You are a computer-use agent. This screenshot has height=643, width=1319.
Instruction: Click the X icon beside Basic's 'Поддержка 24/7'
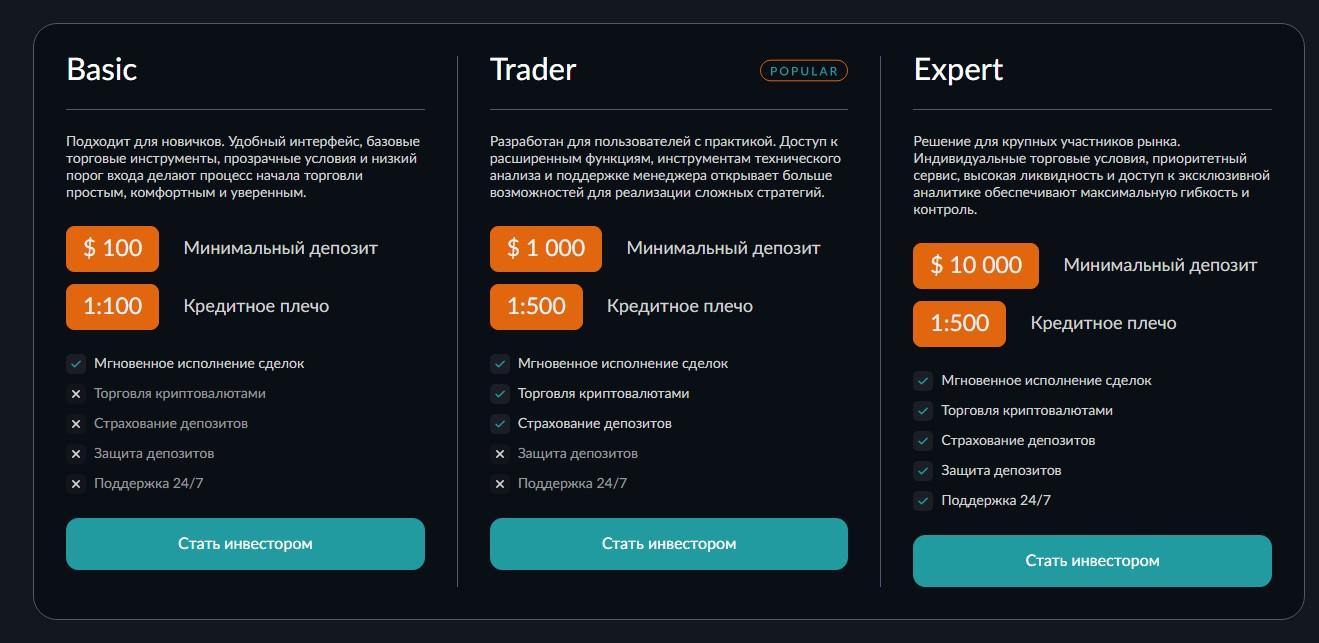[76, 484]
